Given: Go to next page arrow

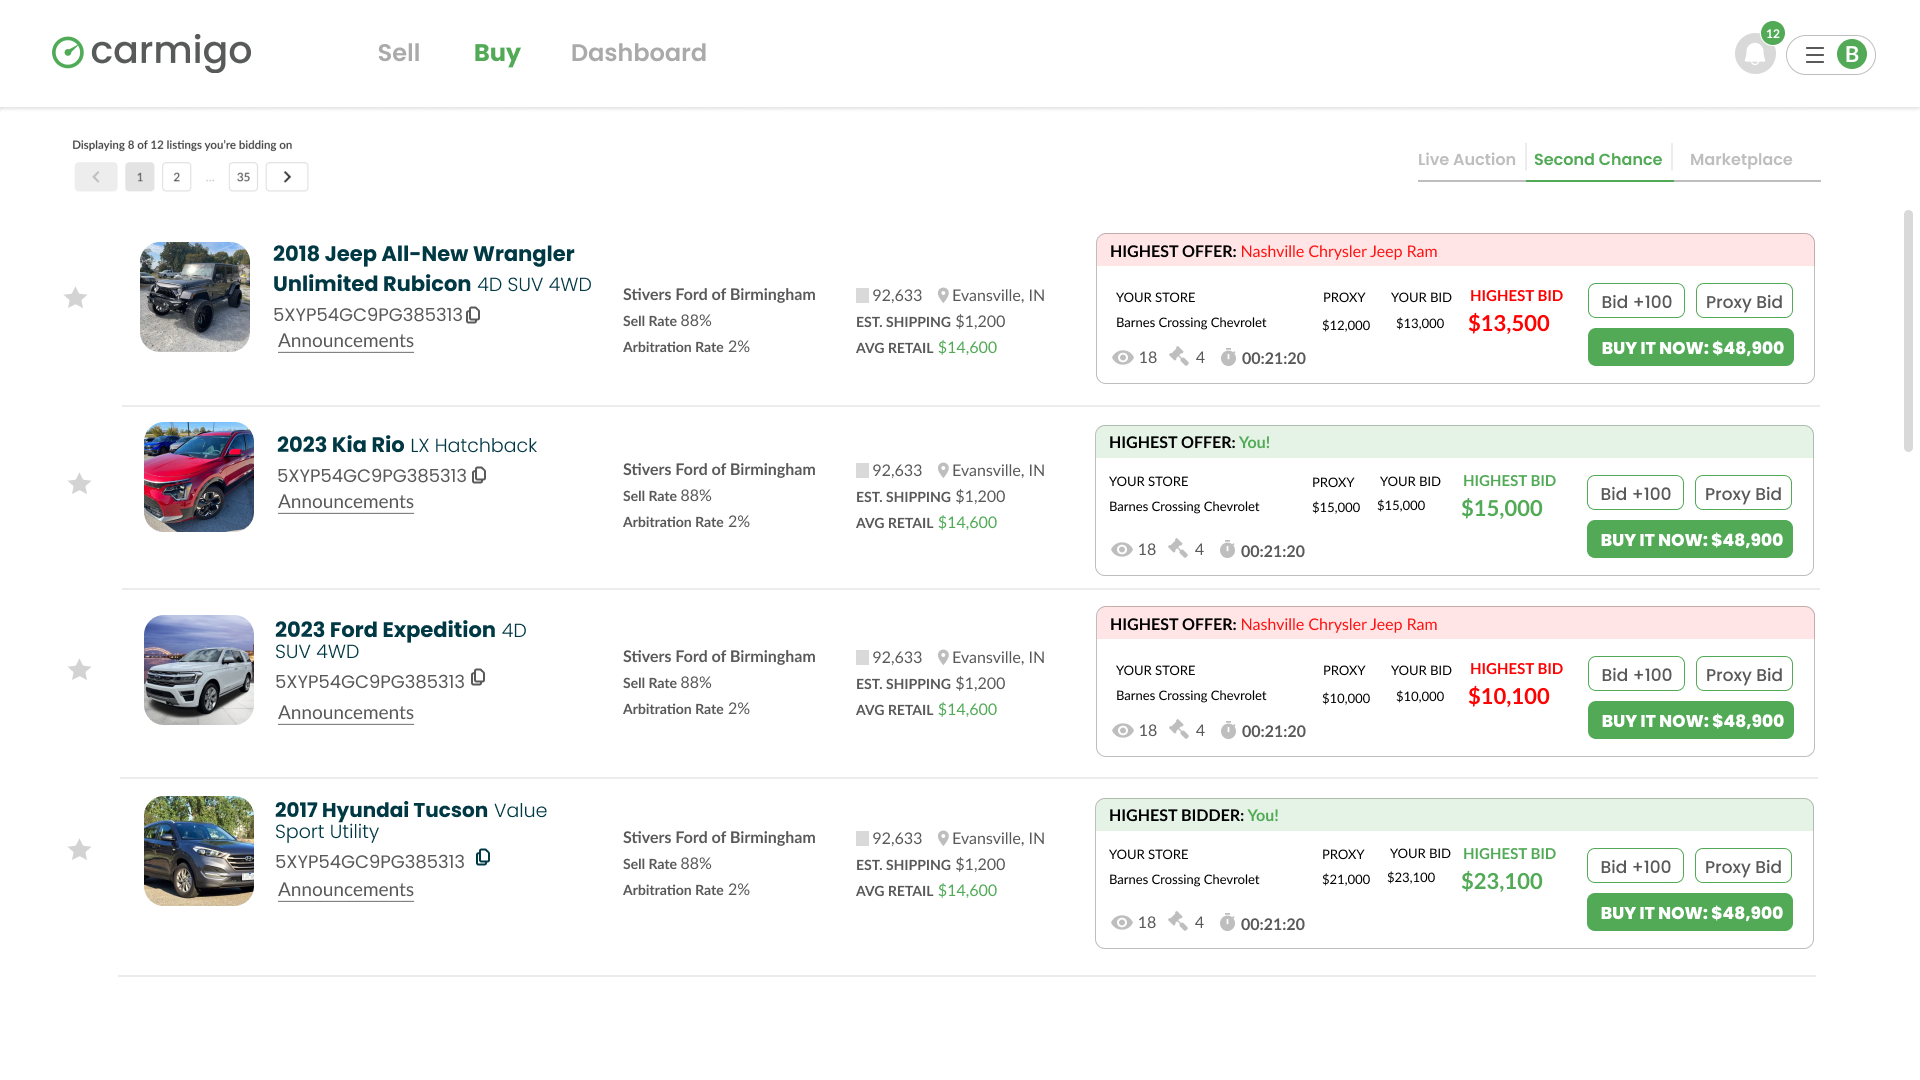Looking at the screenshot, I should (287, 177).
